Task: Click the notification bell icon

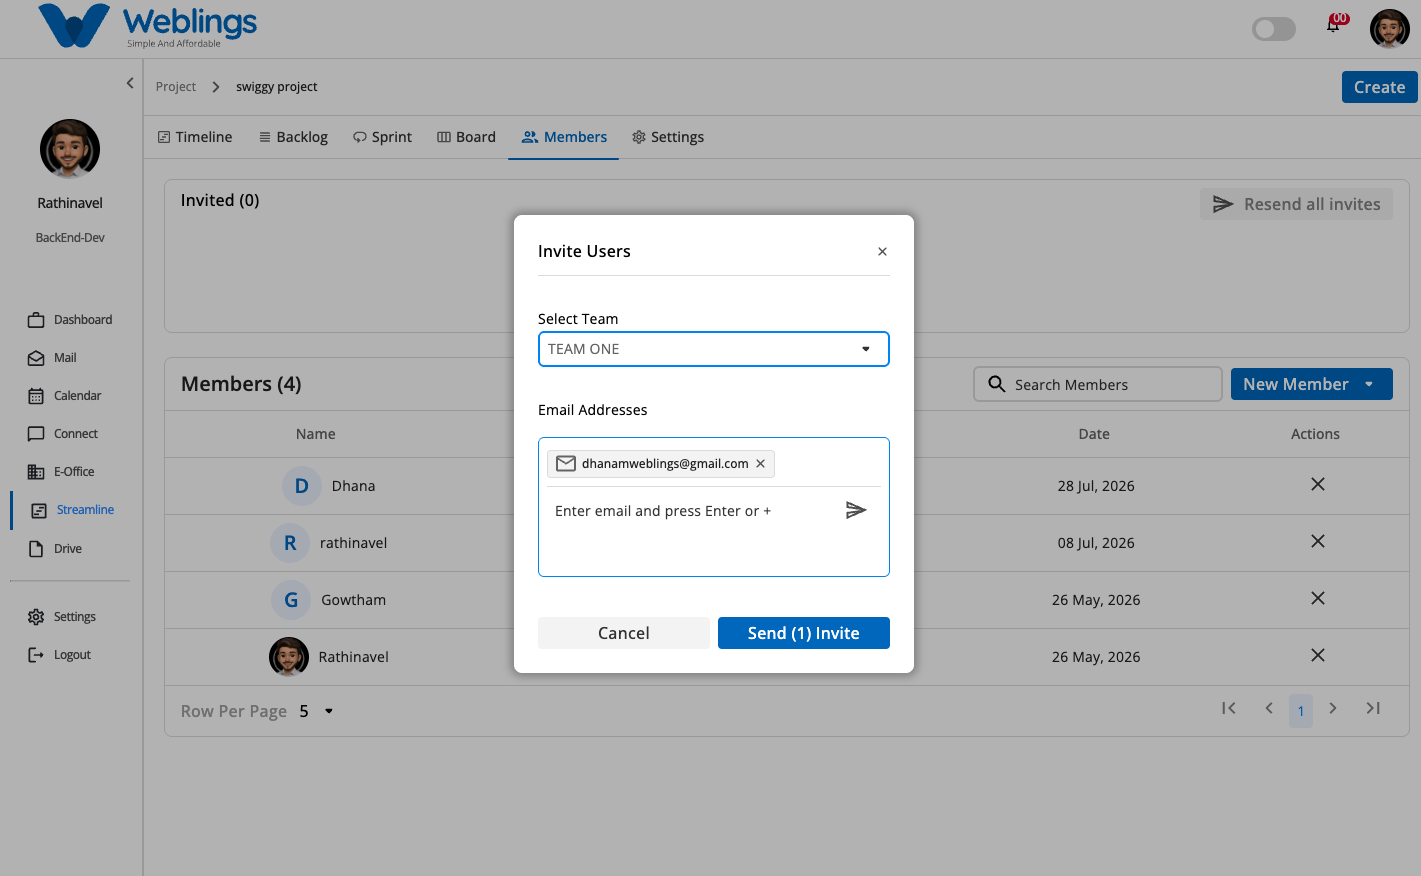Action: coord(1333,25)
